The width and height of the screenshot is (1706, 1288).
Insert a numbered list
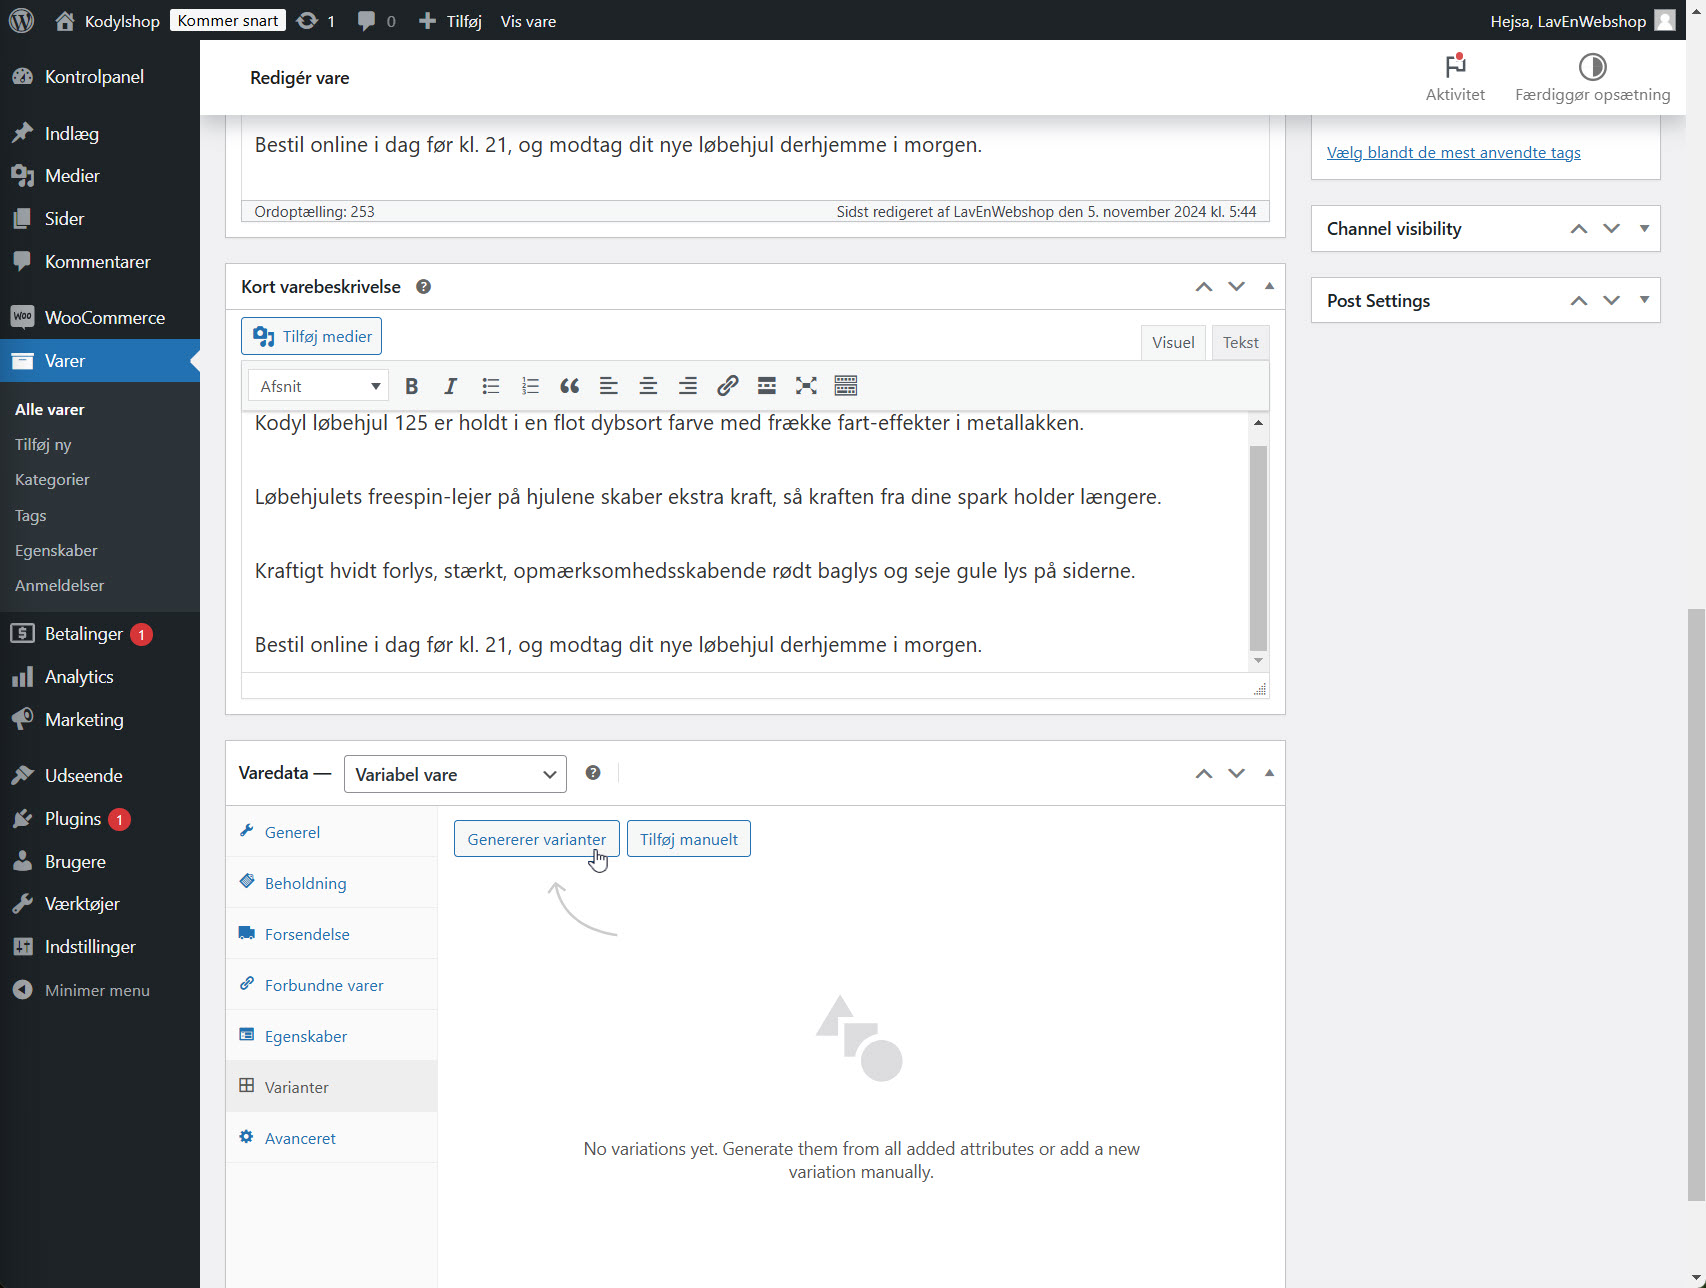pyautogui.click(x=530, y=385)
